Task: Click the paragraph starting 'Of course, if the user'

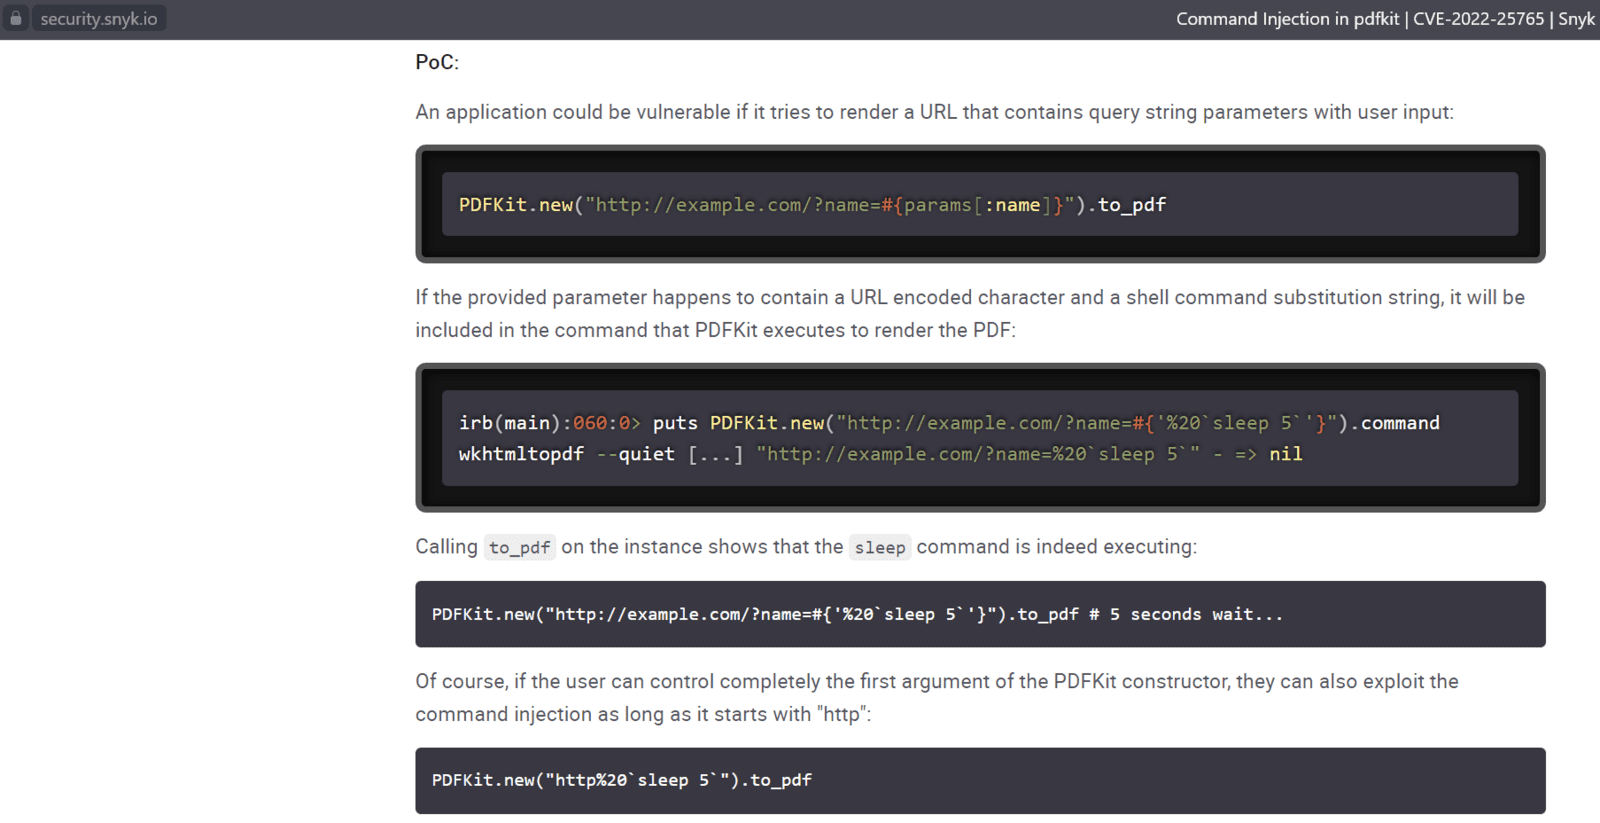Action: (937, 698)
